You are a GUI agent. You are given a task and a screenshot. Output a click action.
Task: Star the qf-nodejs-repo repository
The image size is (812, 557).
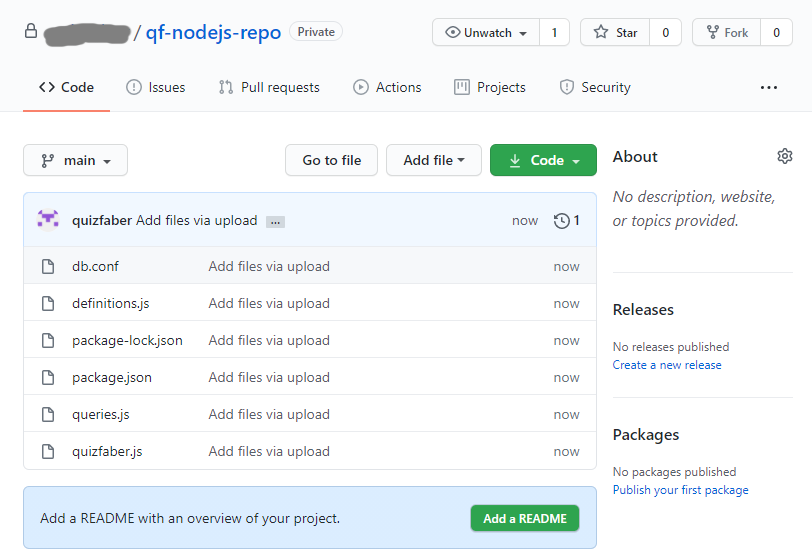[615, 32]
